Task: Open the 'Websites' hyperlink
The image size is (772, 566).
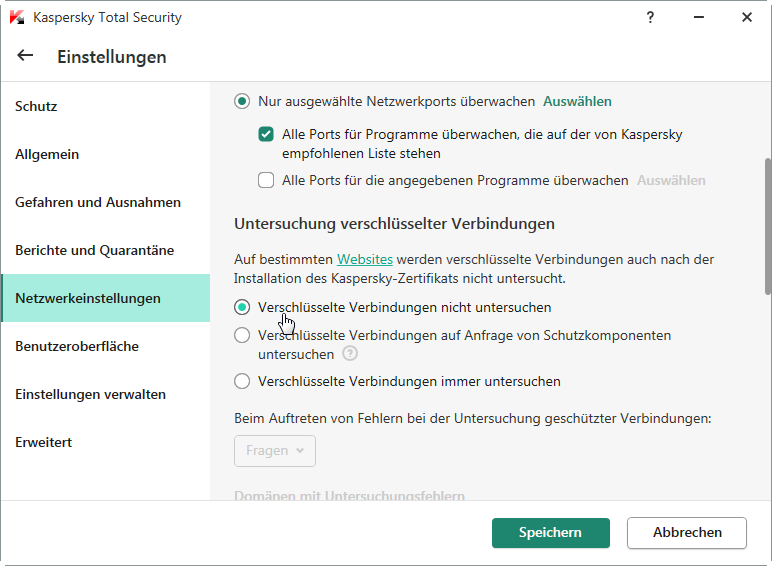Action: (364, 259)
